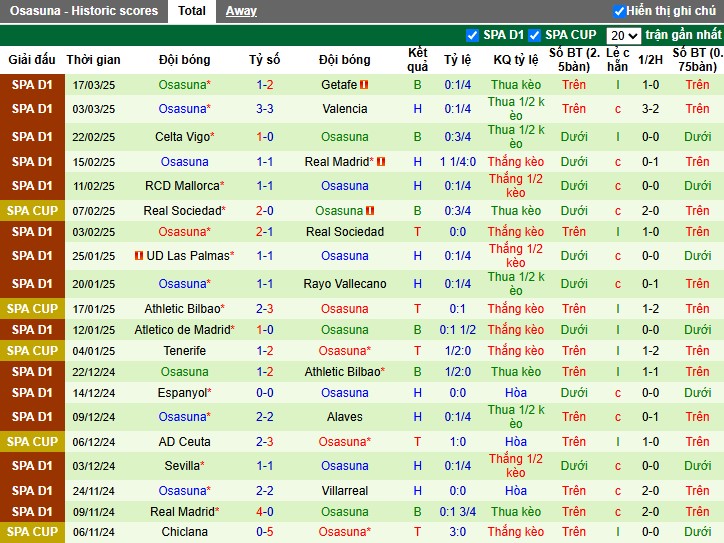The width and height of the screenshot is (724, 543).
Task: Click the date 06/12/24
Action: (94, 442)
